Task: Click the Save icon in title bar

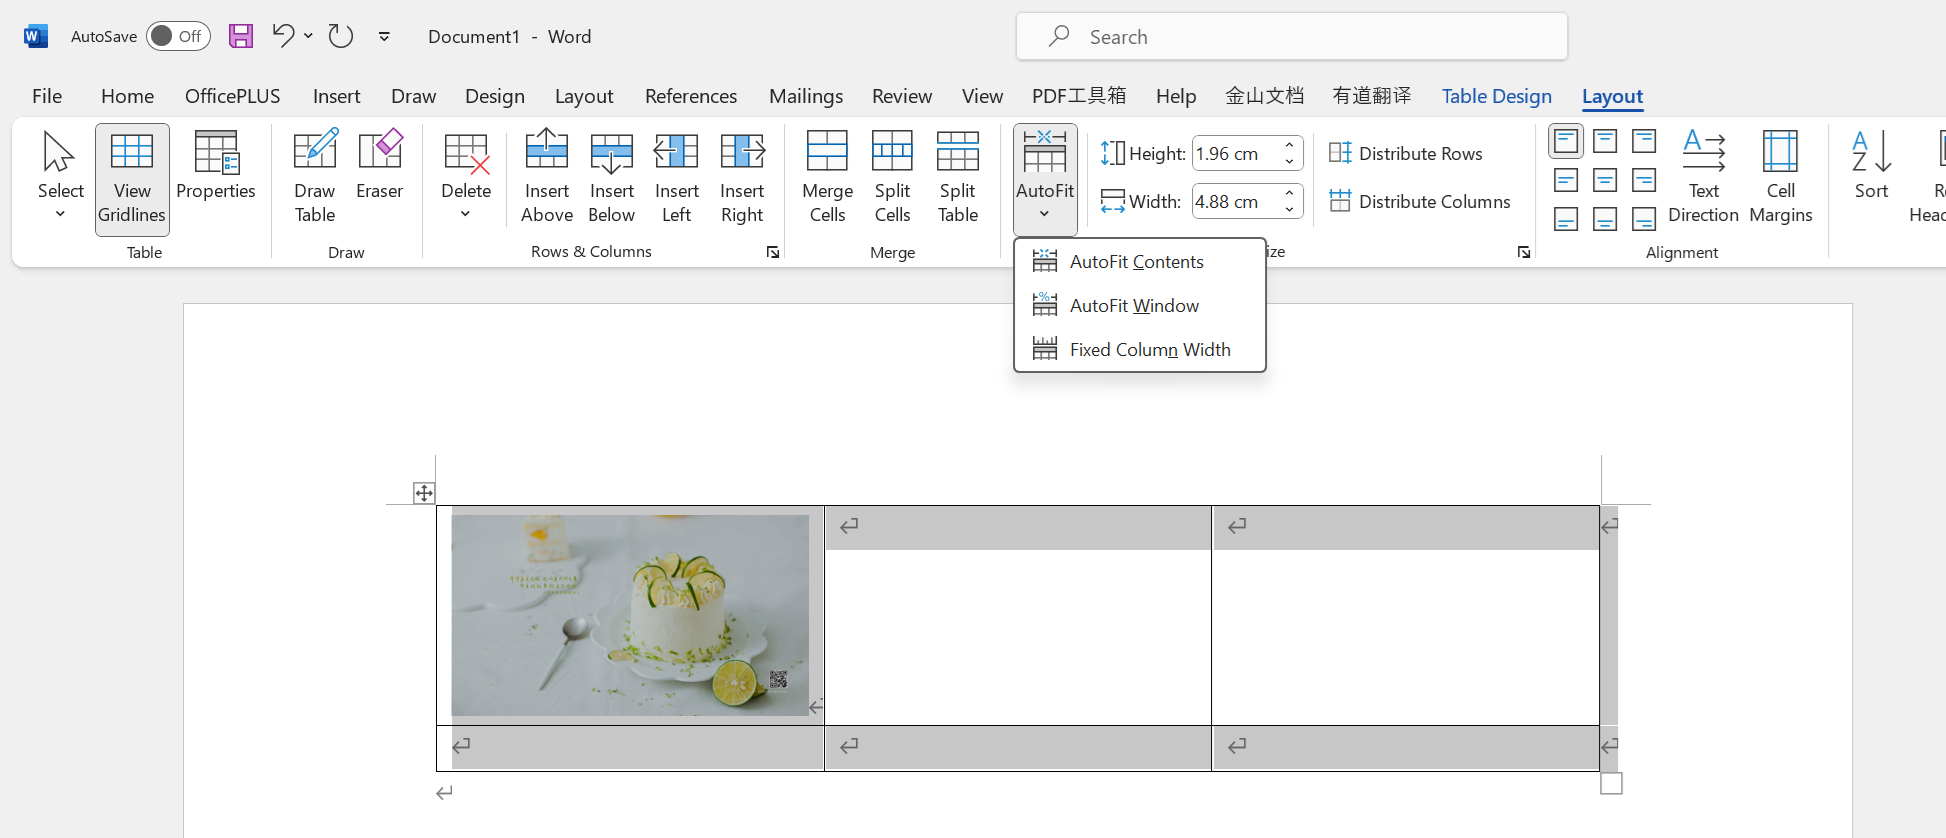Action: [241, 36]
